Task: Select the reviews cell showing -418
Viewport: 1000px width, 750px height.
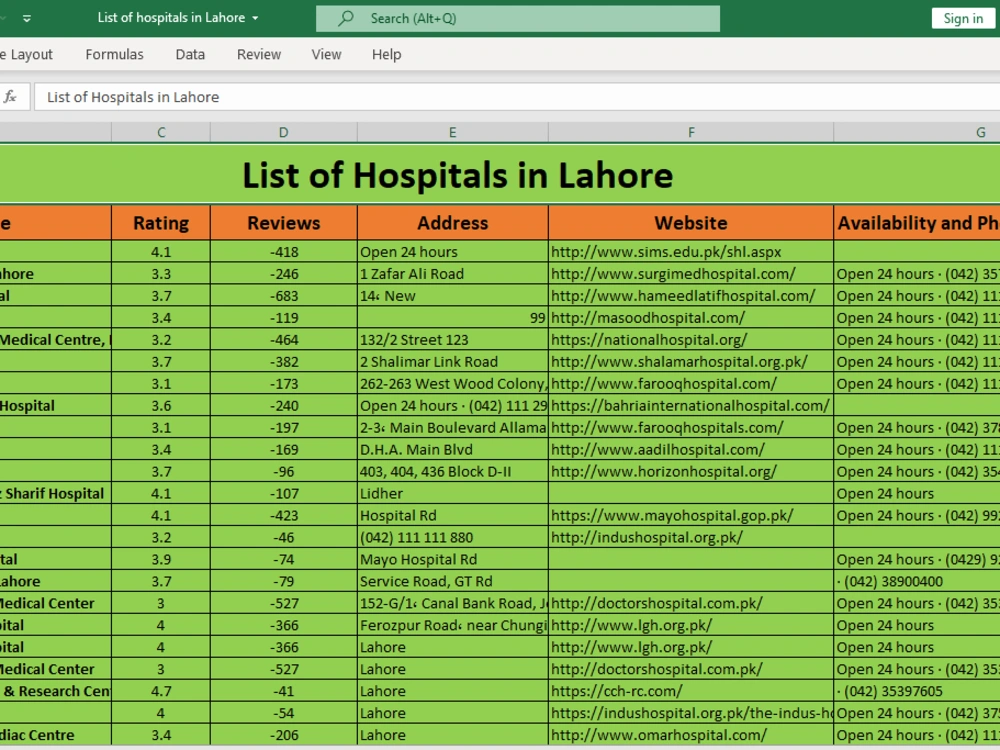Action: 283,252
